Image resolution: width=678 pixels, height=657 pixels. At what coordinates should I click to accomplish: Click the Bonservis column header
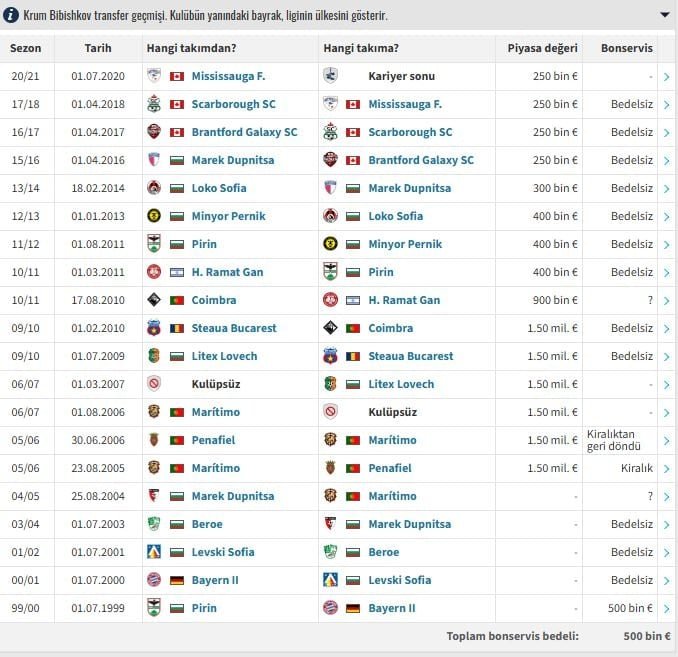[x=626, y=48]
